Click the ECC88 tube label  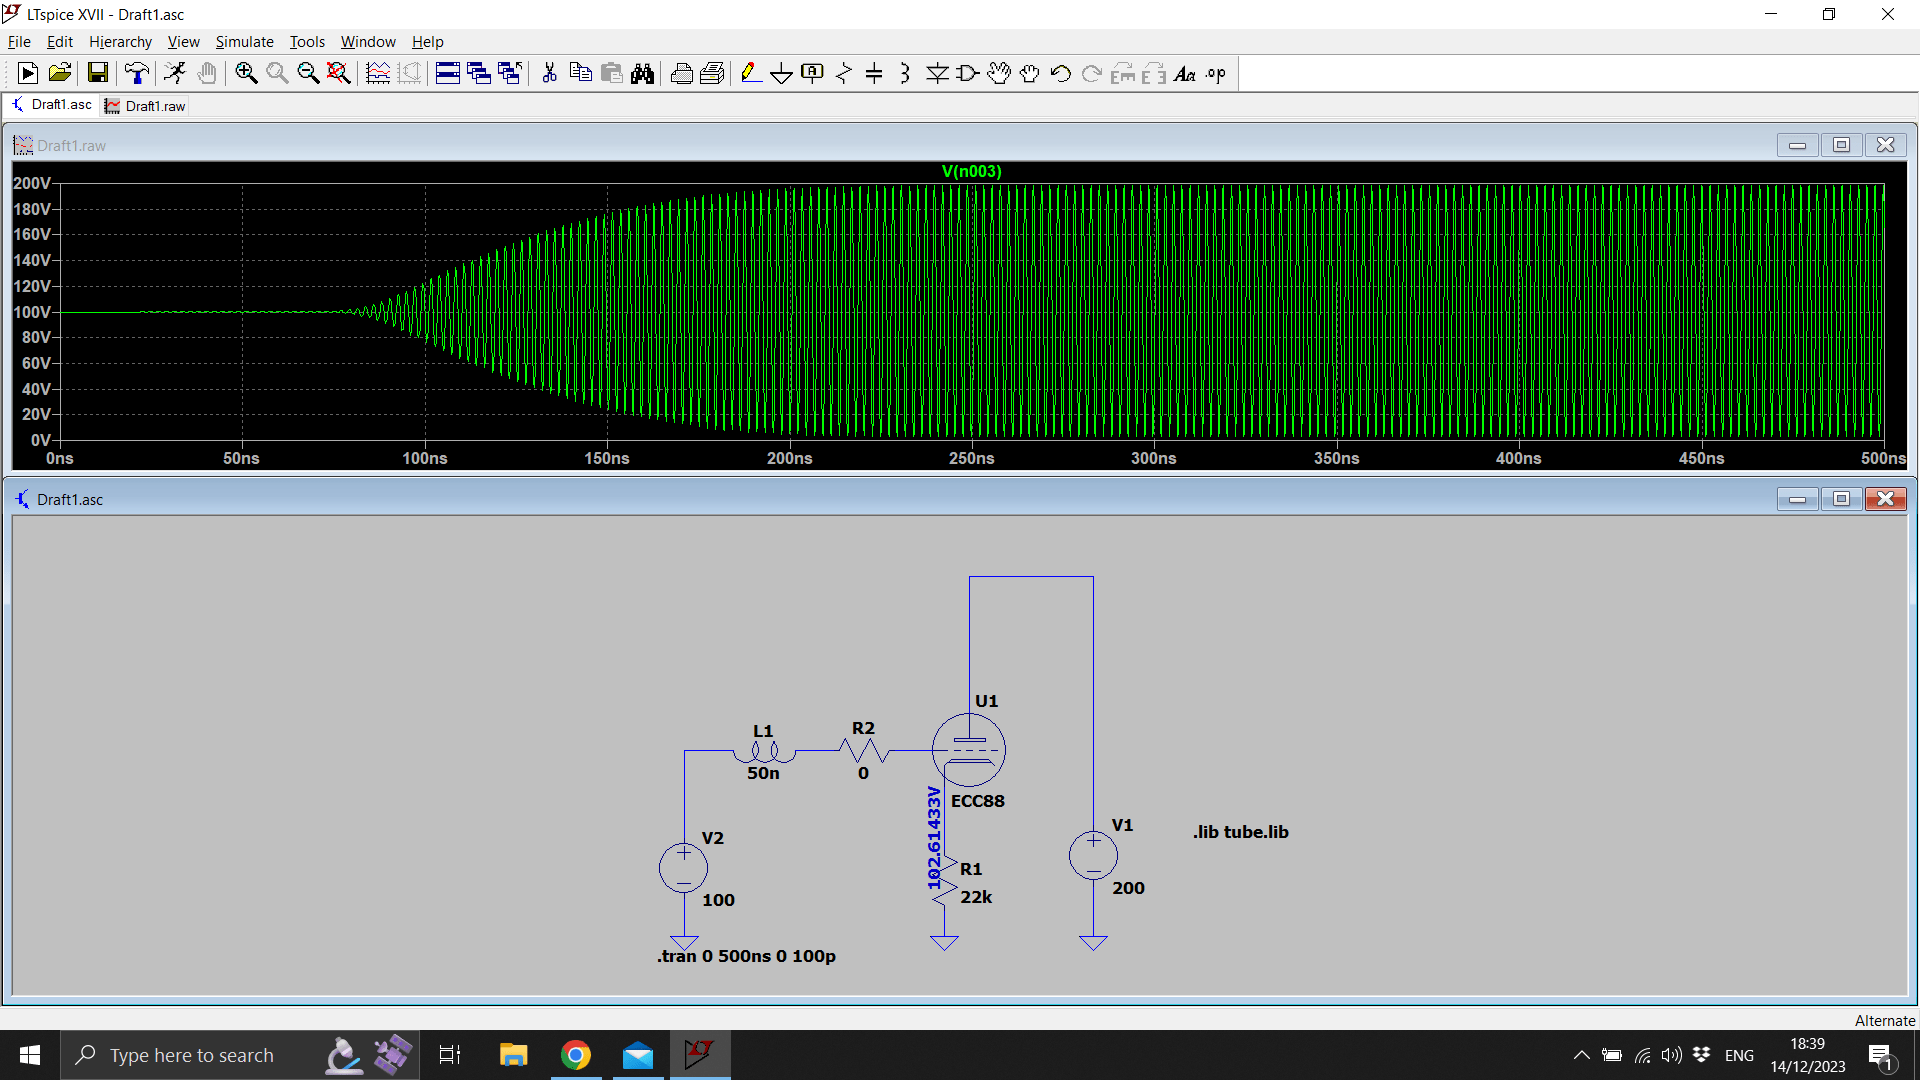[x=977, y=801]
